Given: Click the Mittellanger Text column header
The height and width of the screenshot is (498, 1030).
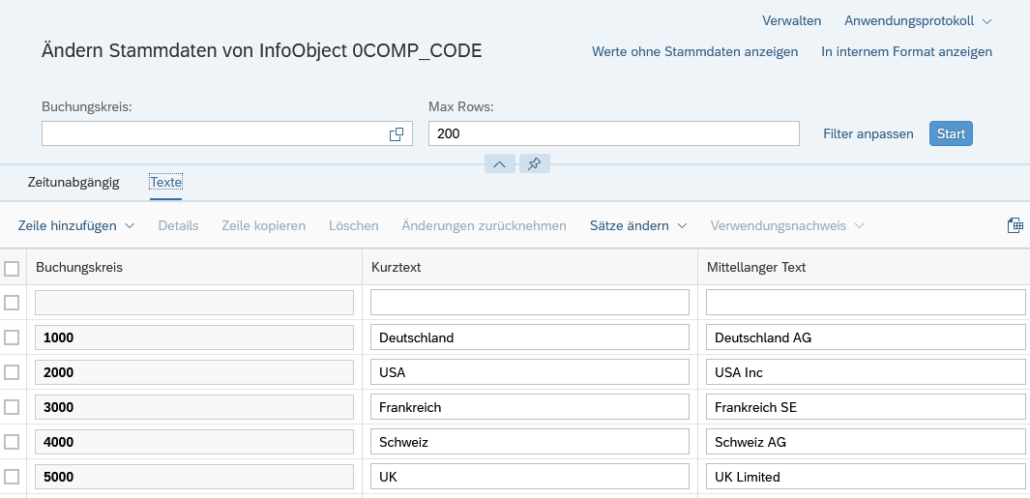Looking at the screenshot, I should click(864, 267).
